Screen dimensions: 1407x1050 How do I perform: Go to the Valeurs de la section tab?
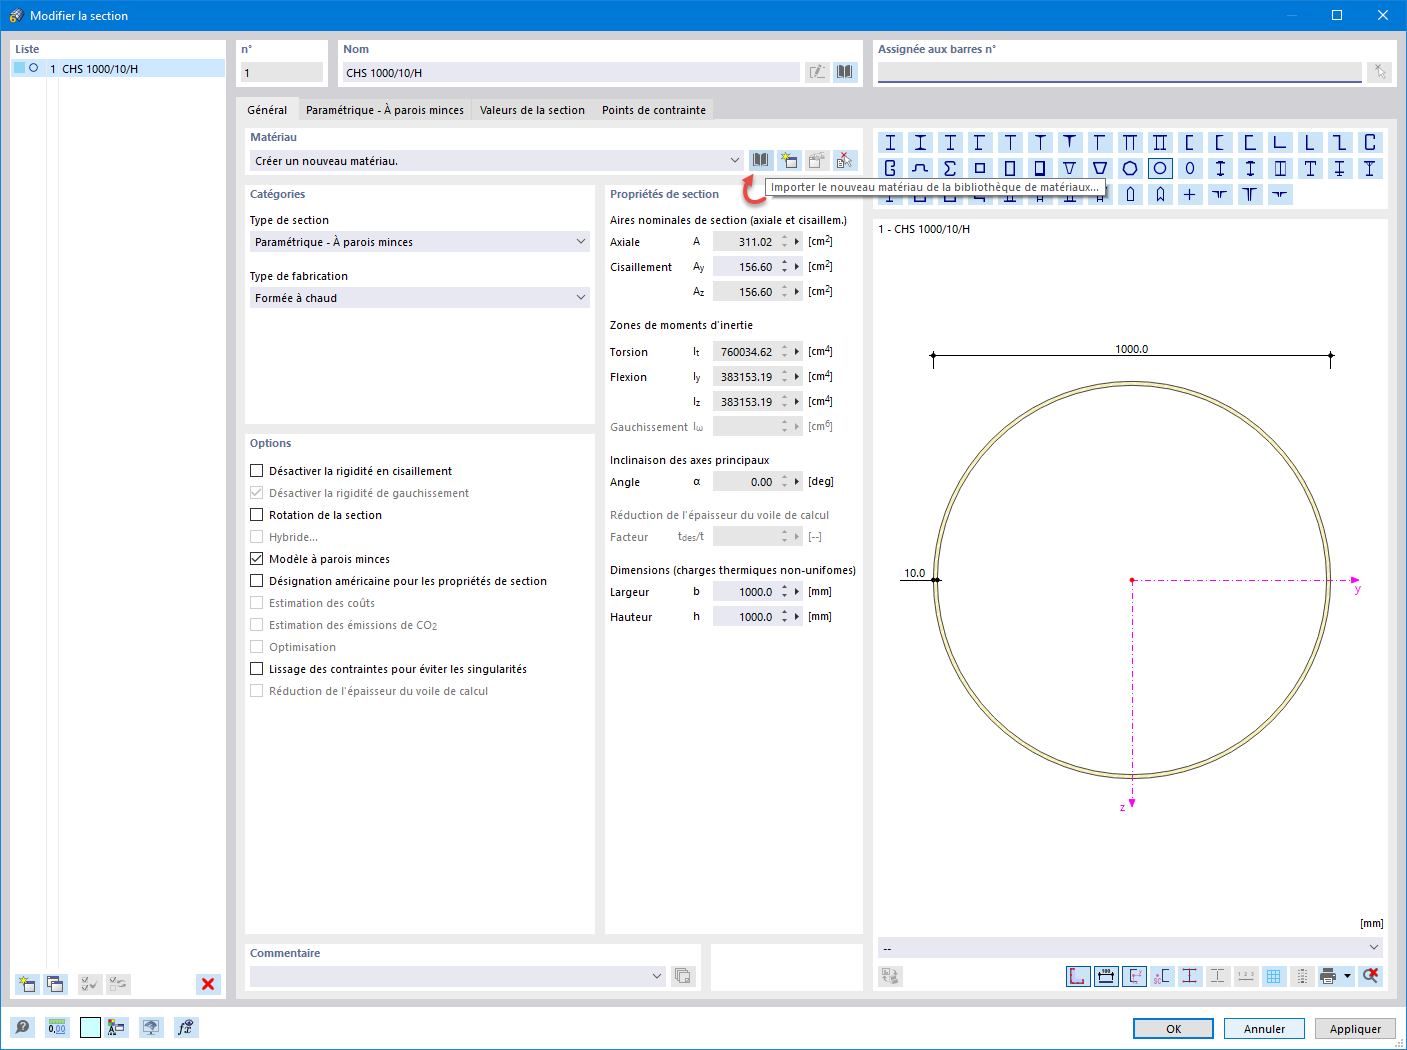(x=532, y=110)
